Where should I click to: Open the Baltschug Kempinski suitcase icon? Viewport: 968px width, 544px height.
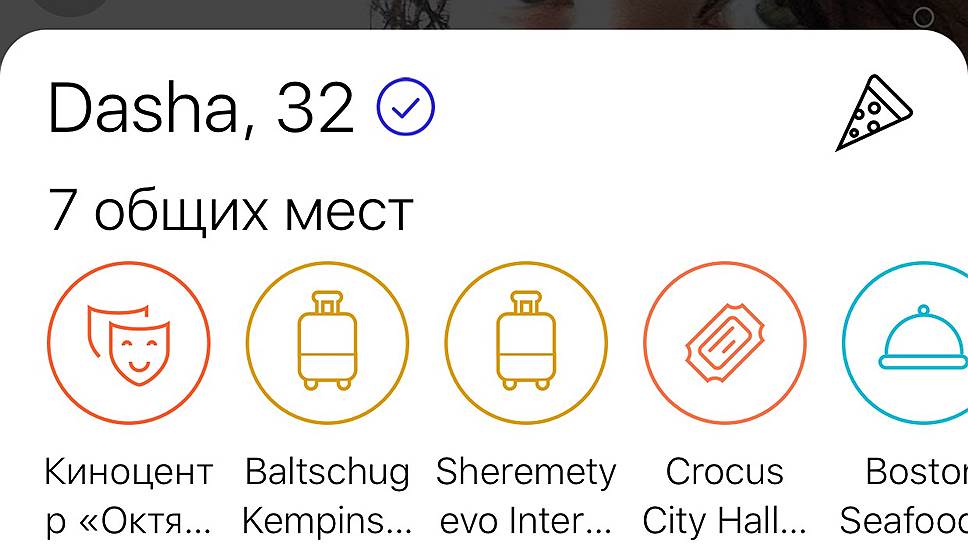click(327, 343)
